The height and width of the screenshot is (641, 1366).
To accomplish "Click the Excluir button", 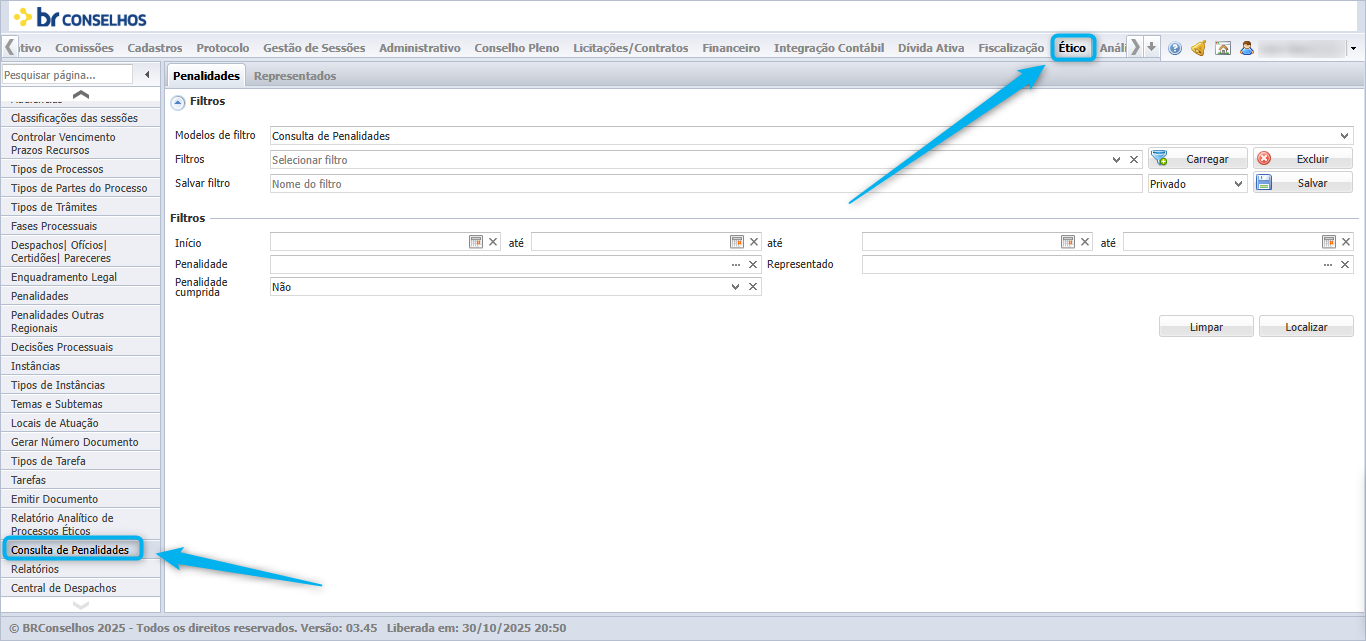I will click(x=1303, y=159).
